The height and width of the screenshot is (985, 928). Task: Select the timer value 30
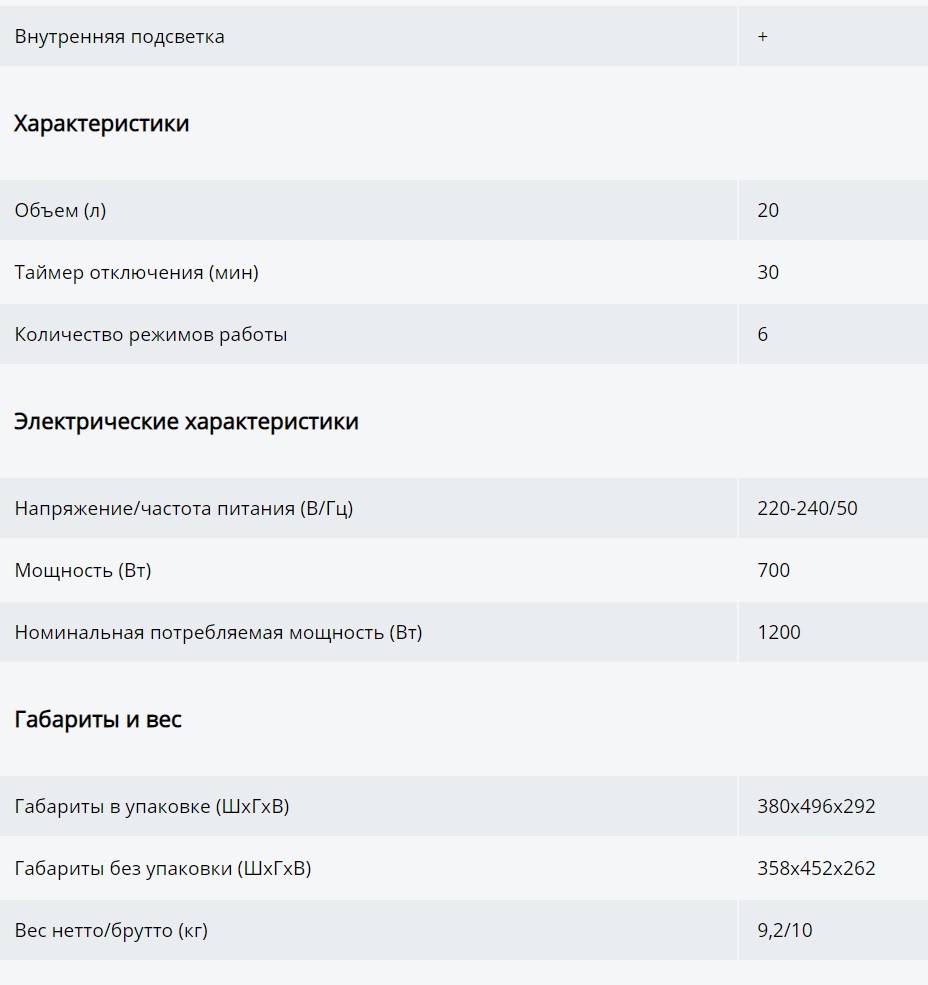tap(768, 272)
